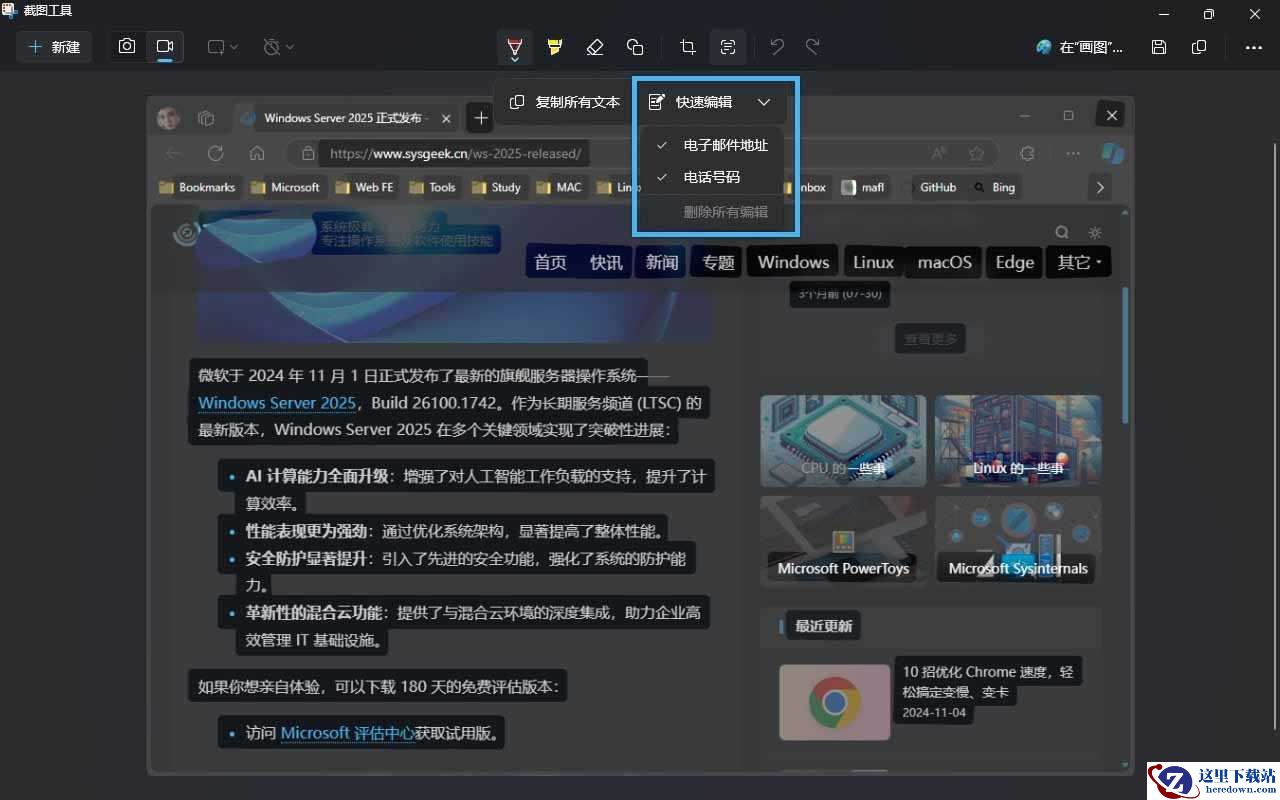Click the extensions puzzle icon in the capture

click(1026, 153)
